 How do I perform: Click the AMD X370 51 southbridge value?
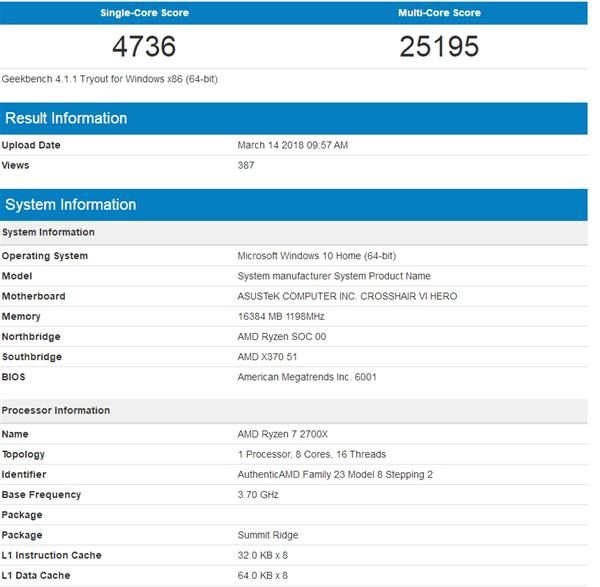pos(267,357)
